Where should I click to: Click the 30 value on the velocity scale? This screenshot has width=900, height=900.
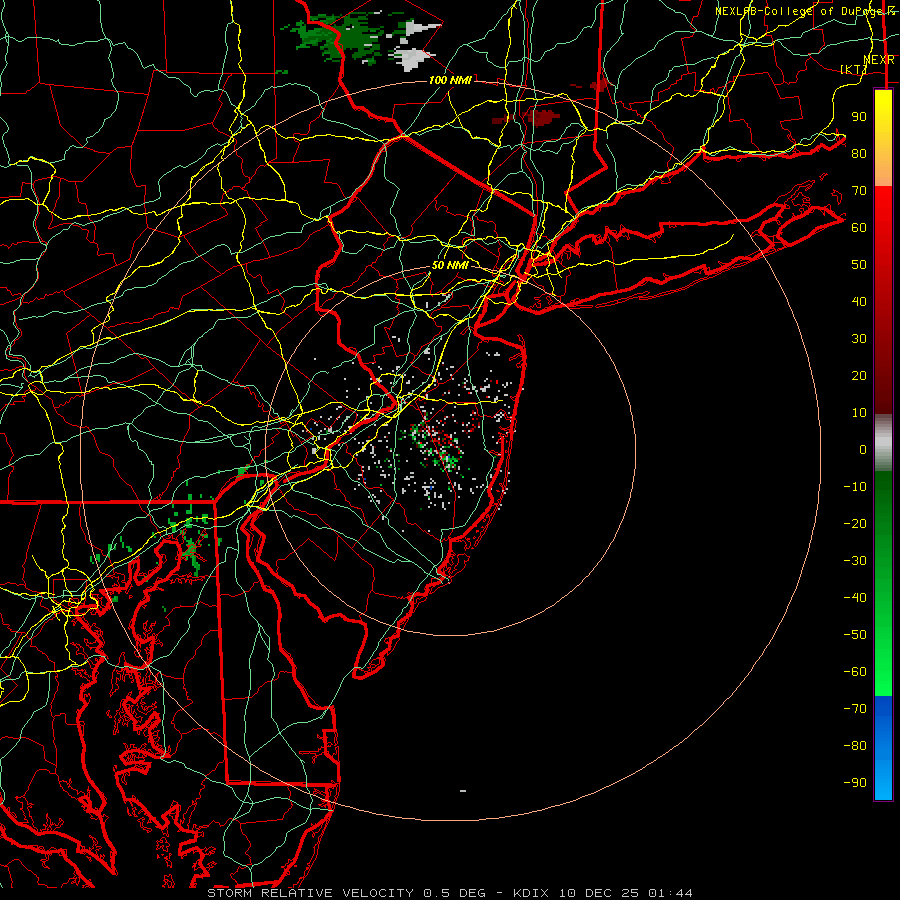click(x=859, y=339)
